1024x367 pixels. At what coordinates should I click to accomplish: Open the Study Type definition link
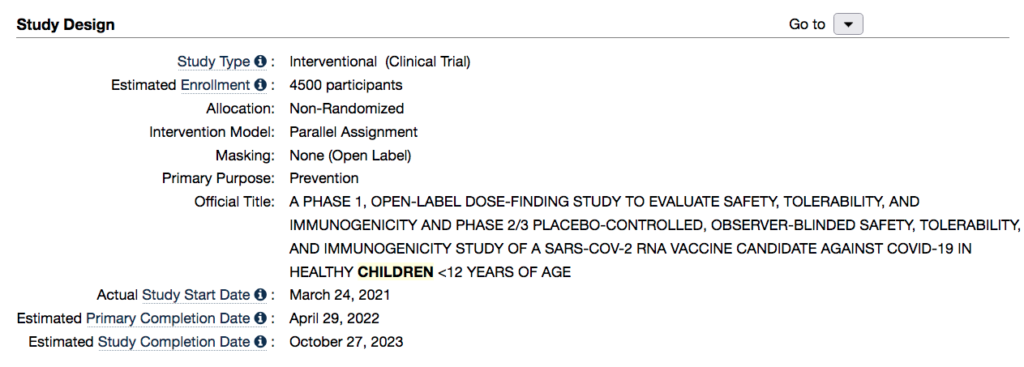point(214,62)
